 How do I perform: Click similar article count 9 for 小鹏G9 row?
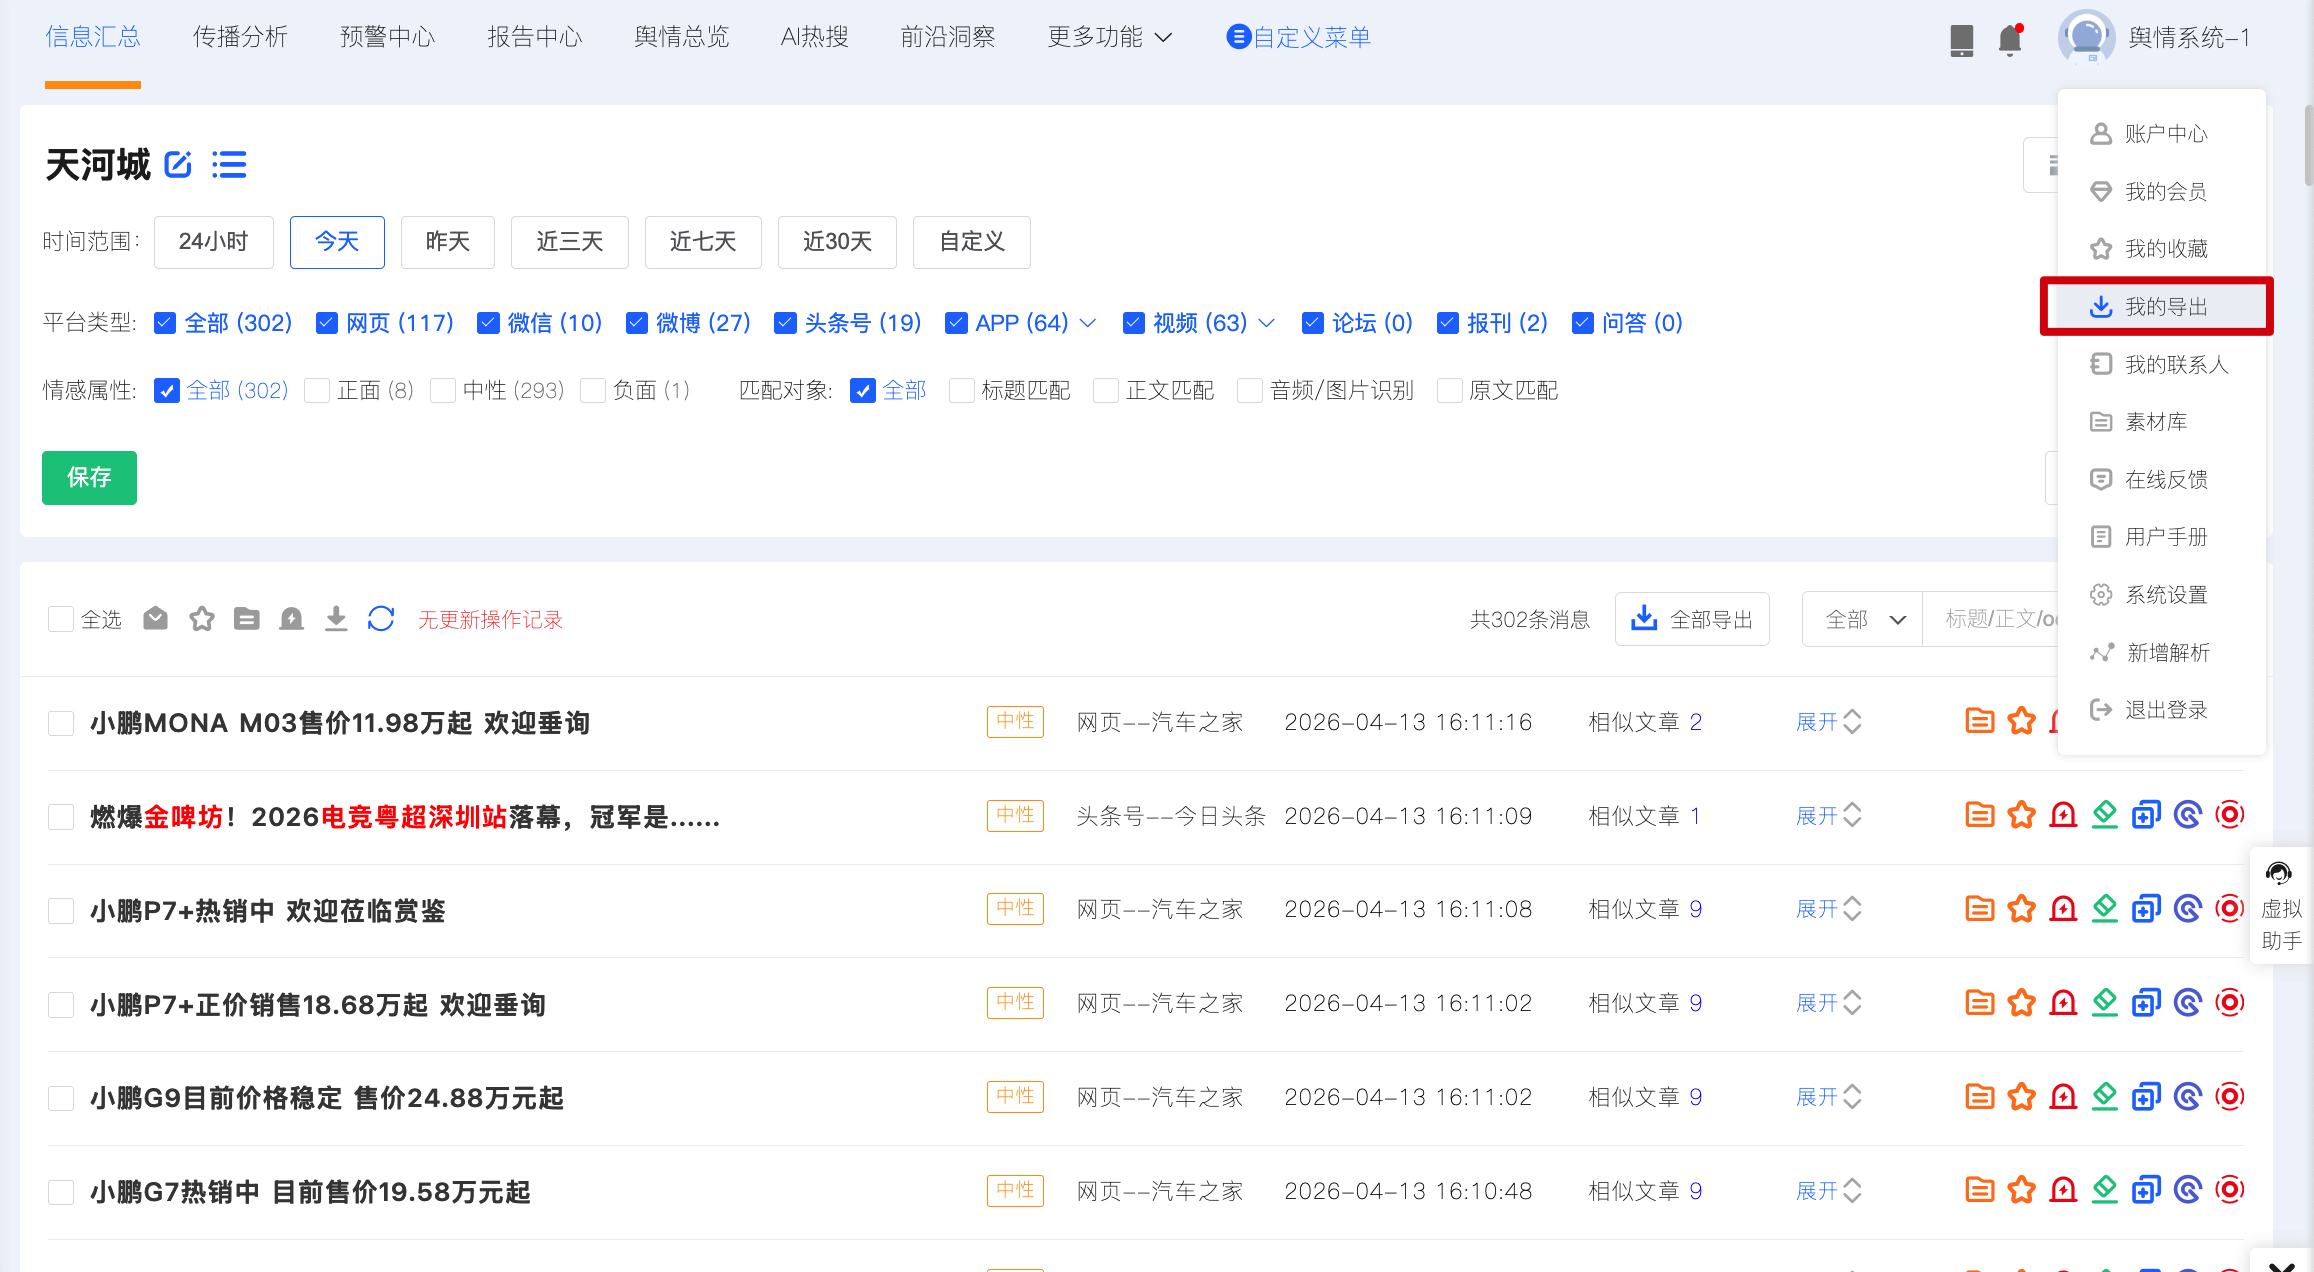[x=1696, y=1097]
